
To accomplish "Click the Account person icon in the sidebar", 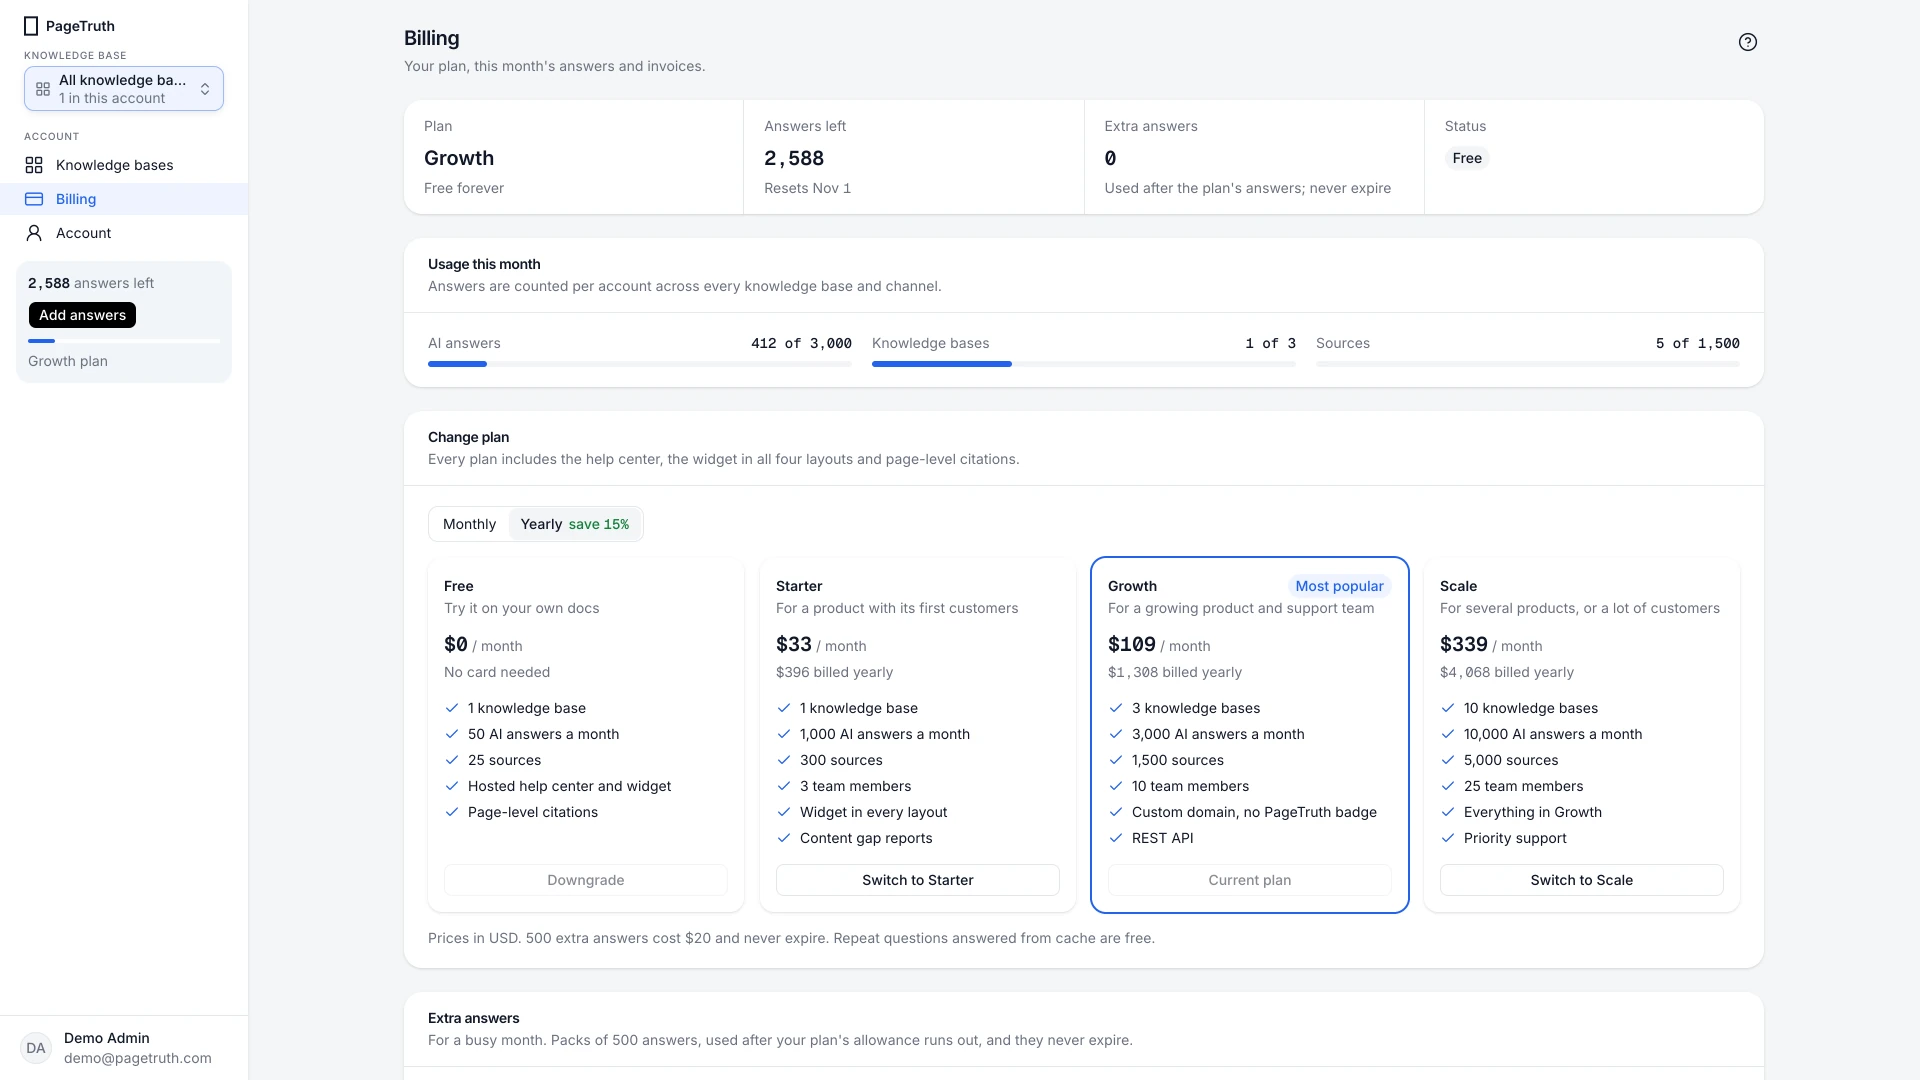I will 34,233.
